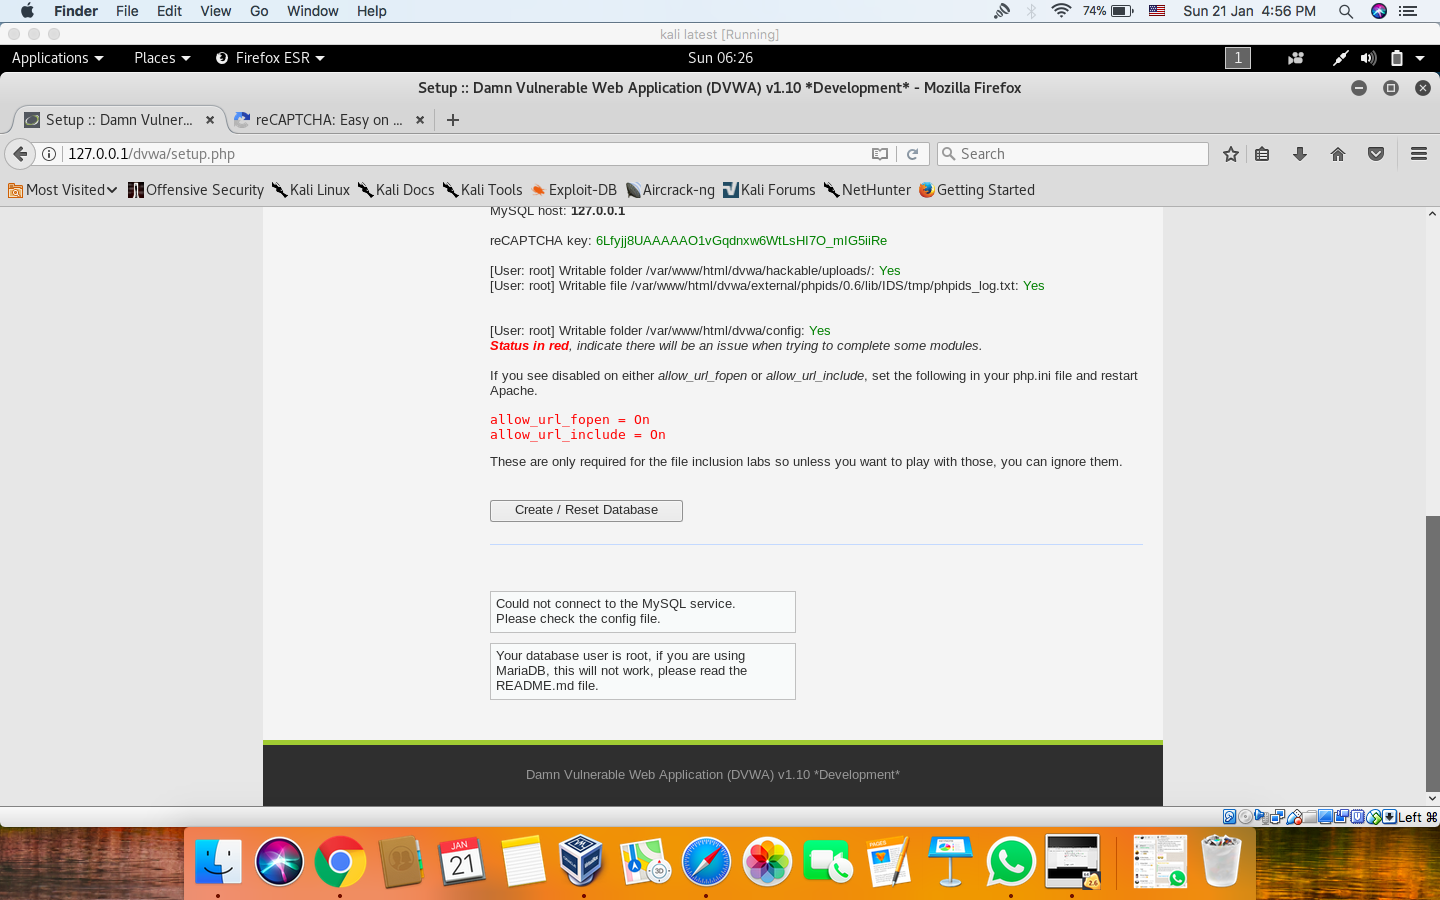The image size is (1440, 900).
Task: Select workspace 1 indicator in Kali panel
Action: pyautogui.click(x=1238, y=58)
